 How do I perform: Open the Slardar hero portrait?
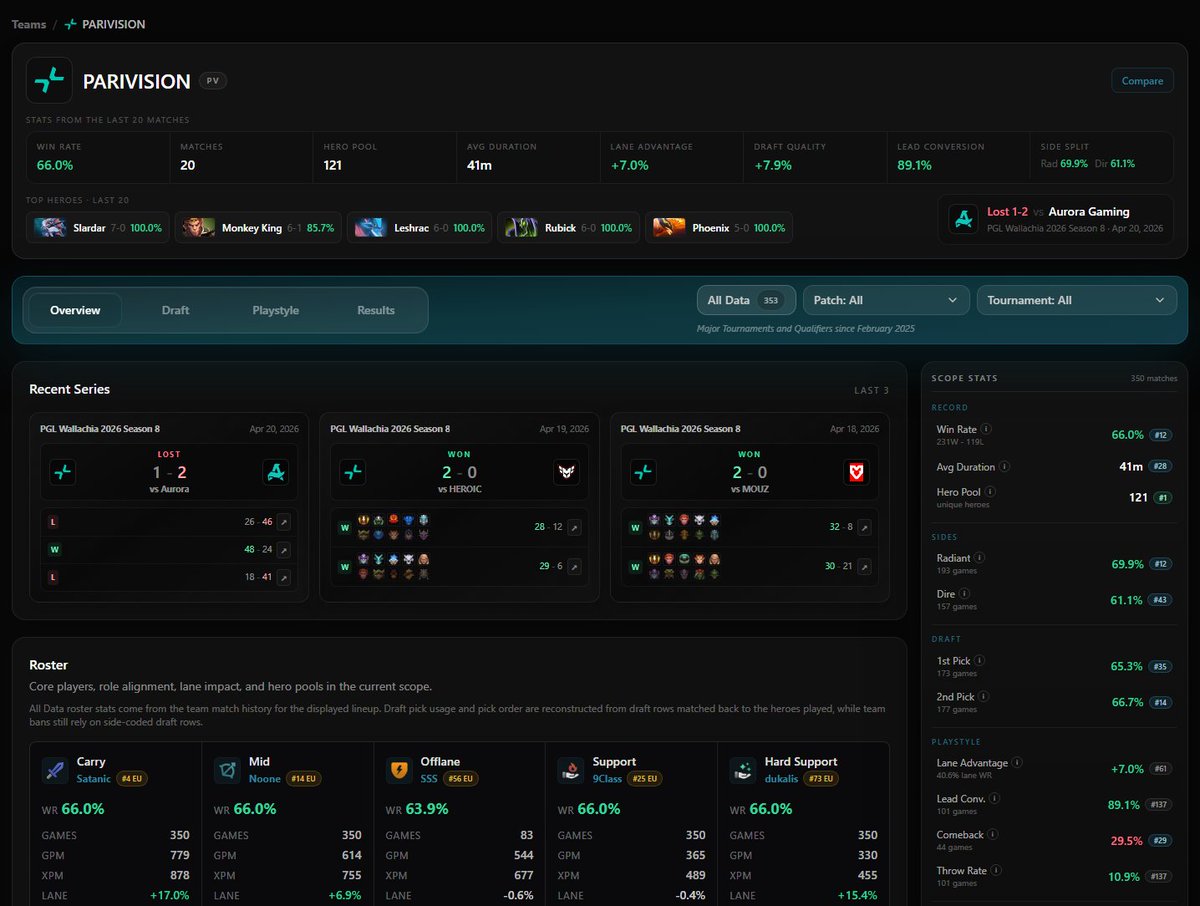pos(51,228)
